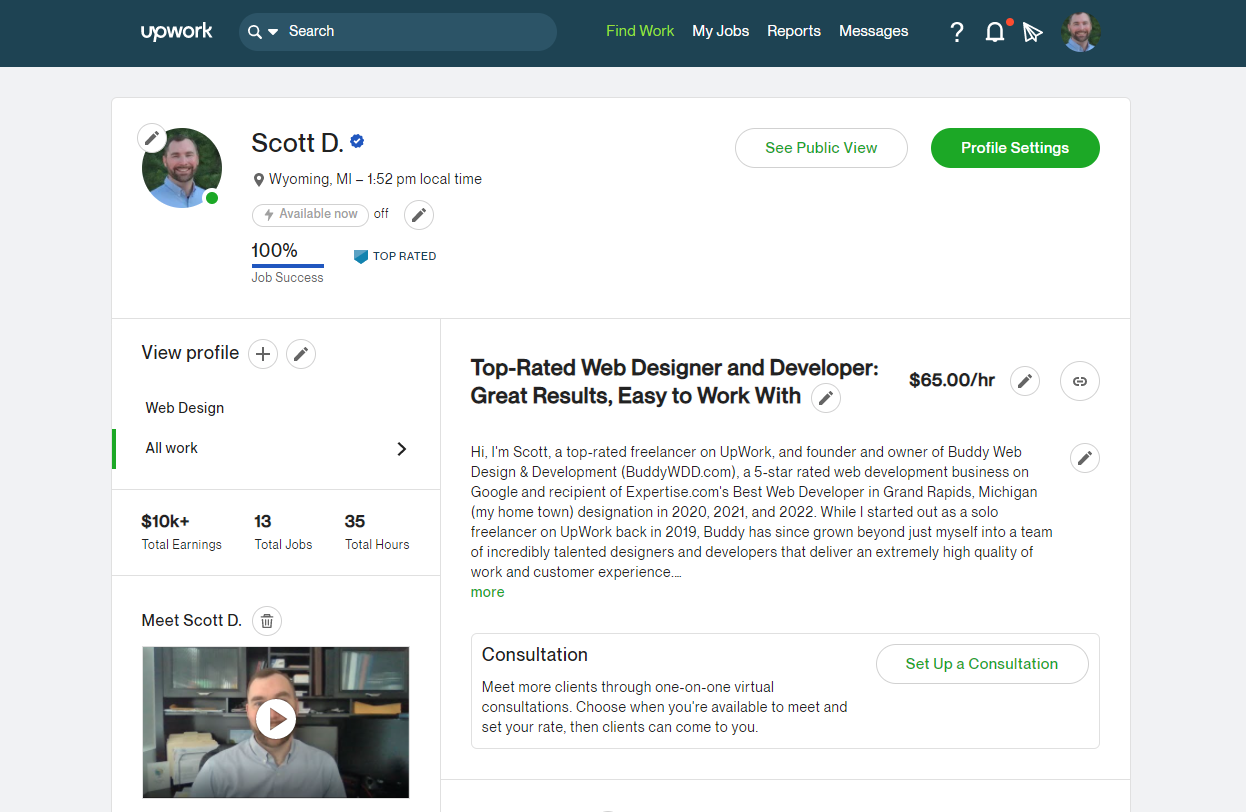
Task: Open the Find Work menu
Action: coord(640,31)
